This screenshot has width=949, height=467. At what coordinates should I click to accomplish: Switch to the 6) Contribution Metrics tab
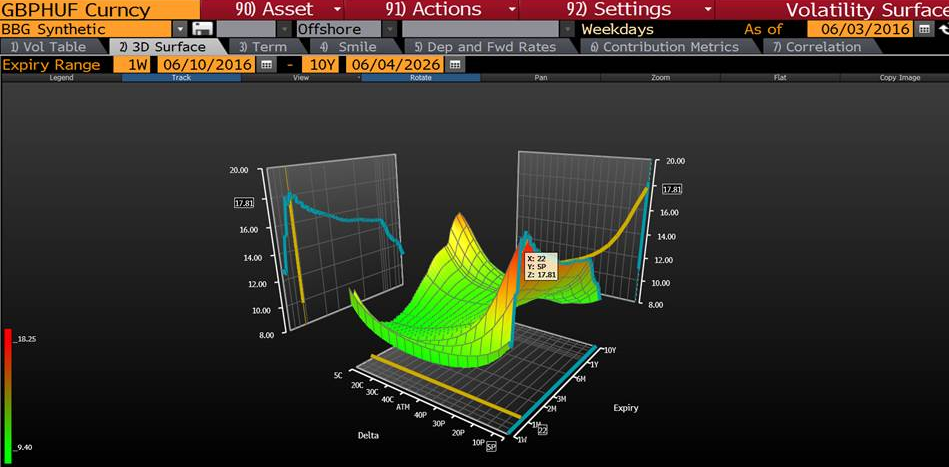click(x=664, y=47)
